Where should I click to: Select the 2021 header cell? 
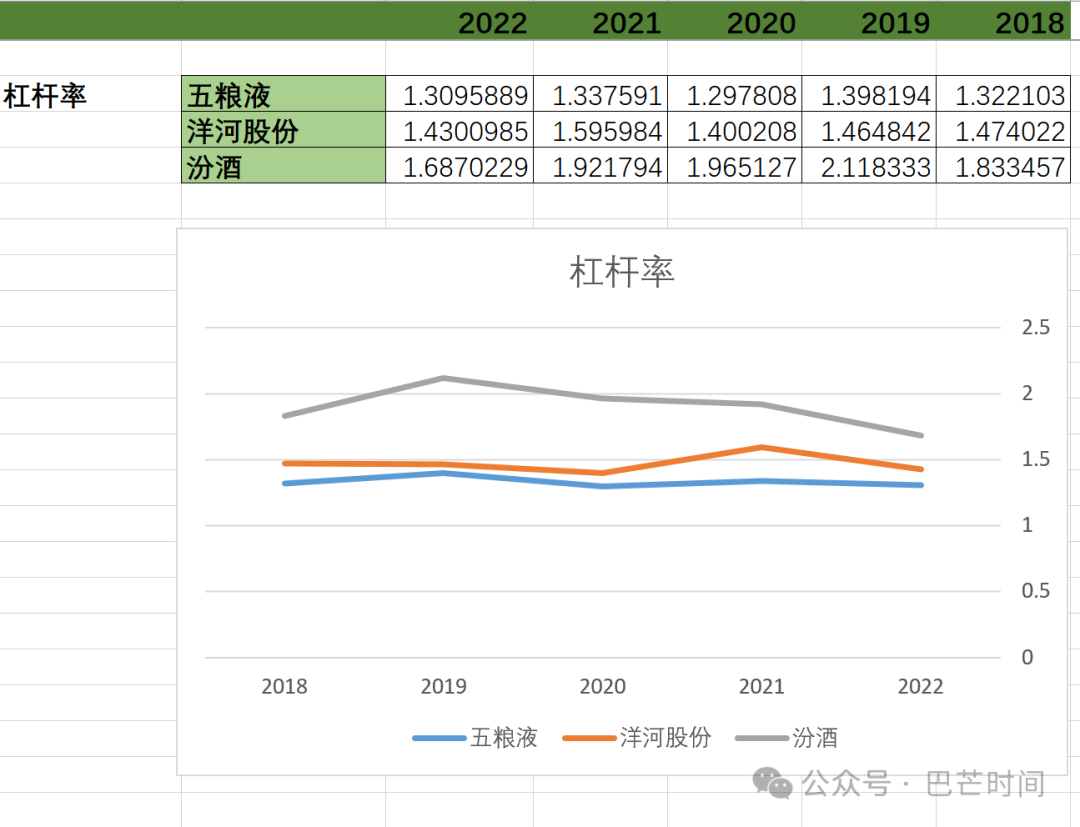[600, 22]
